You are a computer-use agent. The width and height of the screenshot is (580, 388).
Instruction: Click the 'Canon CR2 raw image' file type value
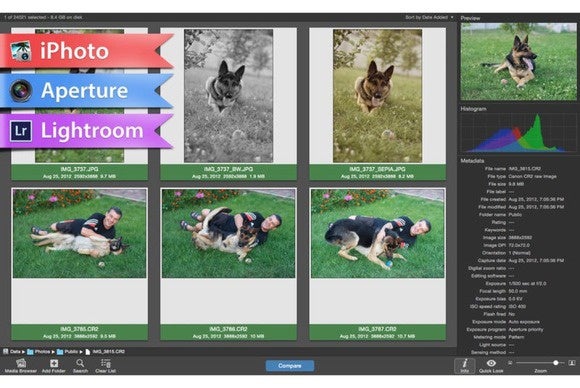click(x=532, y=176)
